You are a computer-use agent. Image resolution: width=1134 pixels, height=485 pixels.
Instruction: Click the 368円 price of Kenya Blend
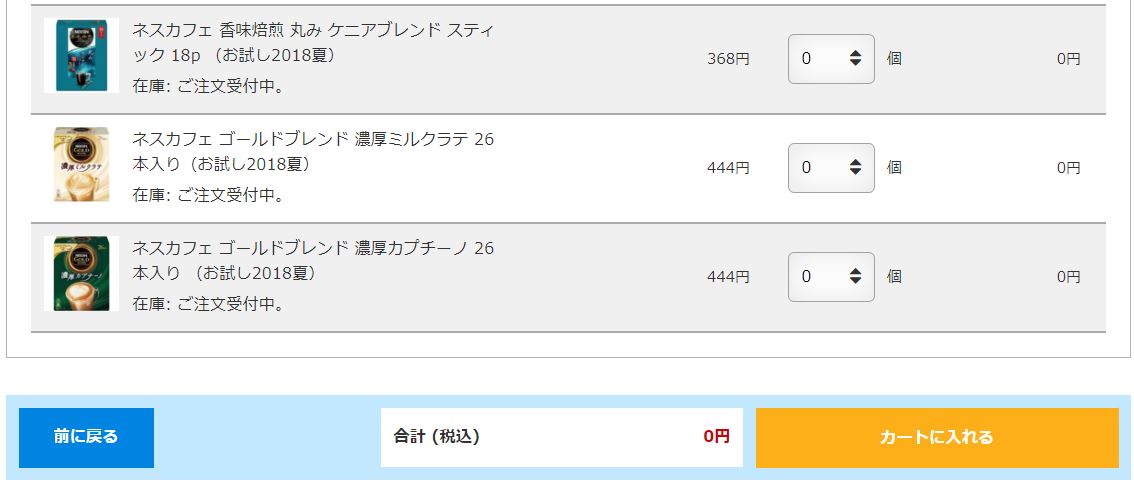click(x=728, y=59)
